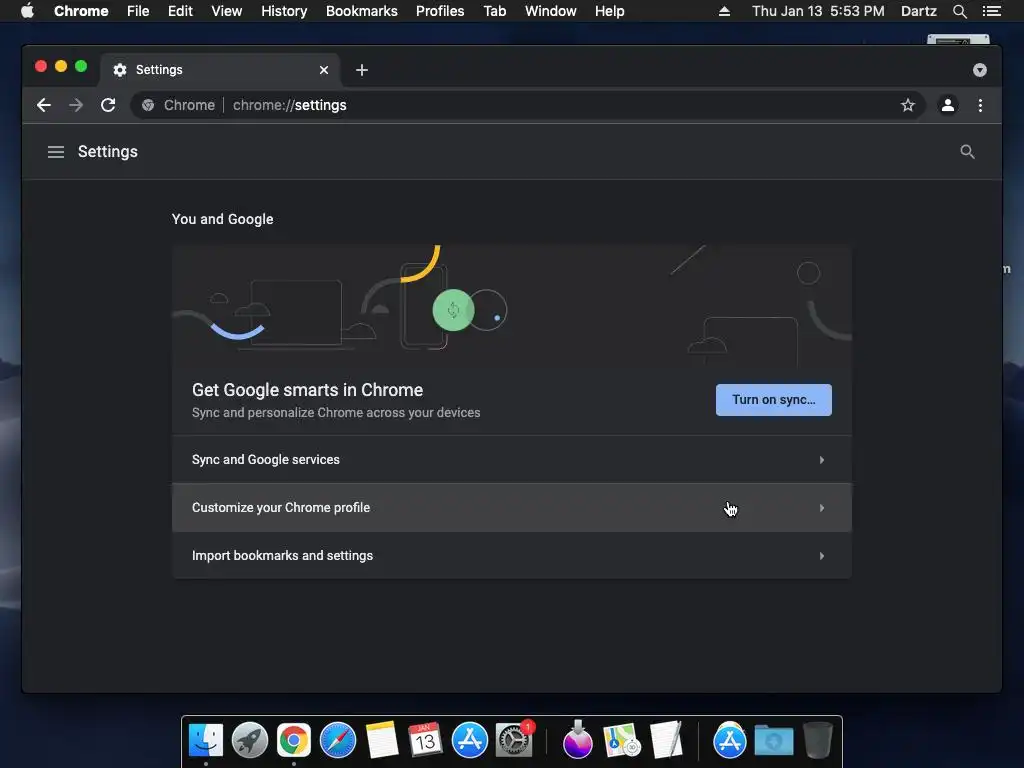This screenshot has width=1024, height=768.
Task: Expand the Sync and Google services arrow
Action: 822,460
